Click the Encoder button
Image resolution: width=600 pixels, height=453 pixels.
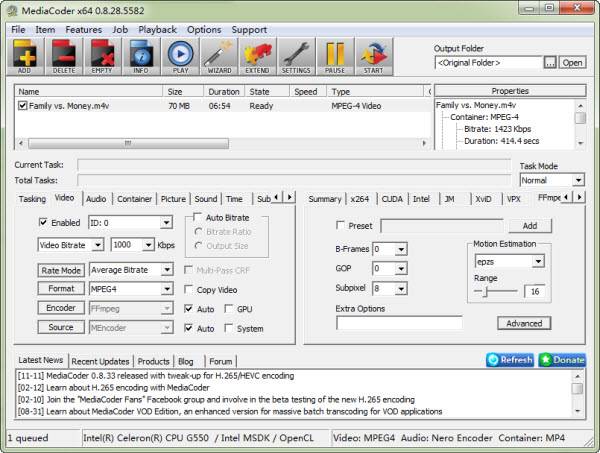point(61,308)
